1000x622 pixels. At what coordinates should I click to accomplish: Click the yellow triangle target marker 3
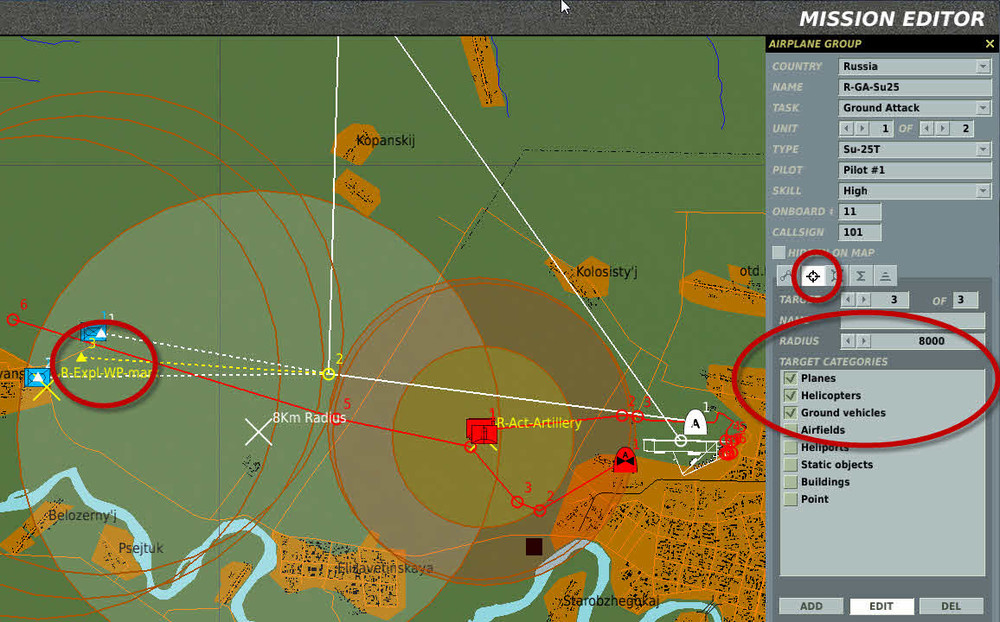tap(81, 357)
